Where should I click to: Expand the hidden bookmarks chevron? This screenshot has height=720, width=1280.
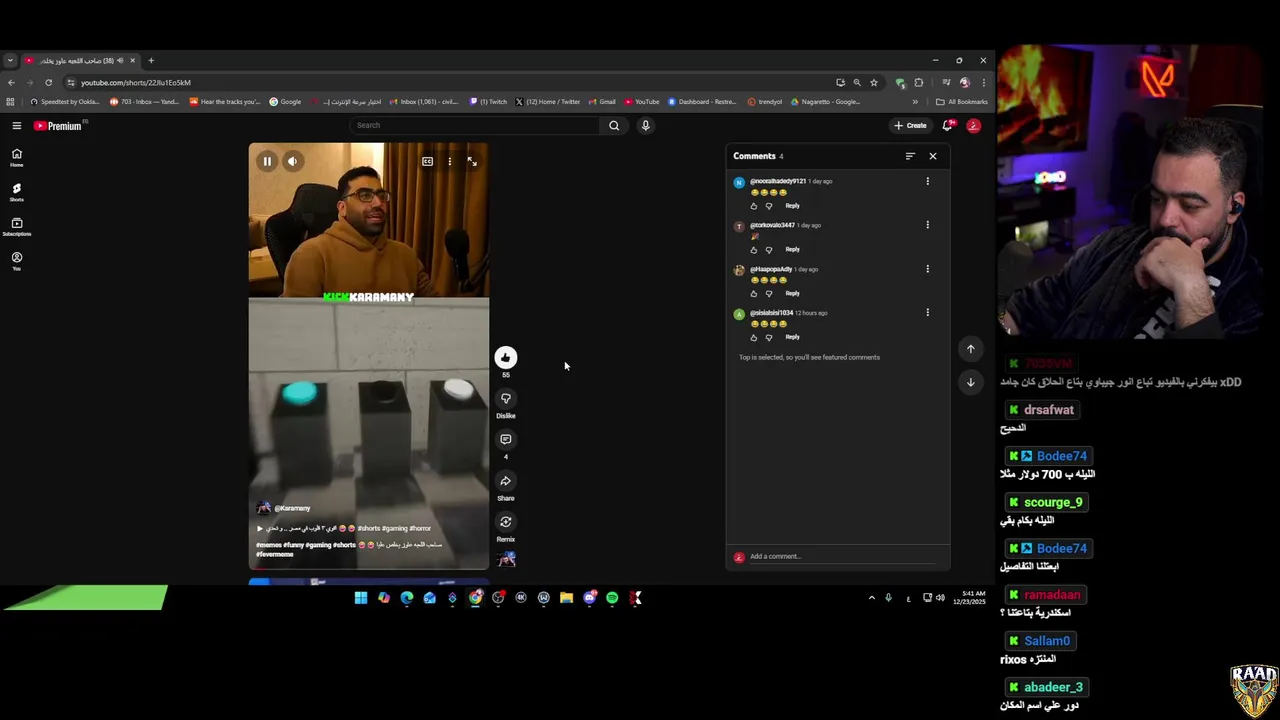(x=915, y=101)
